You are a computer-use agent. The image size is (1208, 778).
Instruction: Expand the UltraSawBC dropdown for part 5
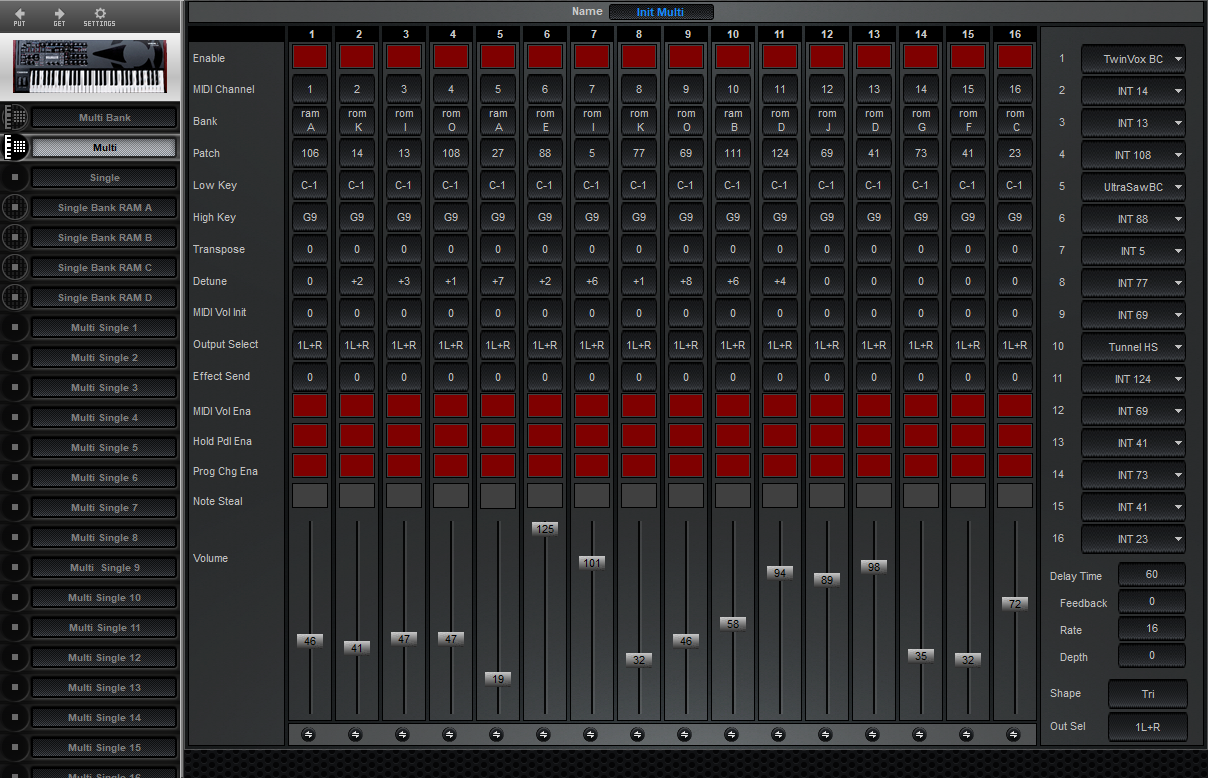coord(1133,187)
